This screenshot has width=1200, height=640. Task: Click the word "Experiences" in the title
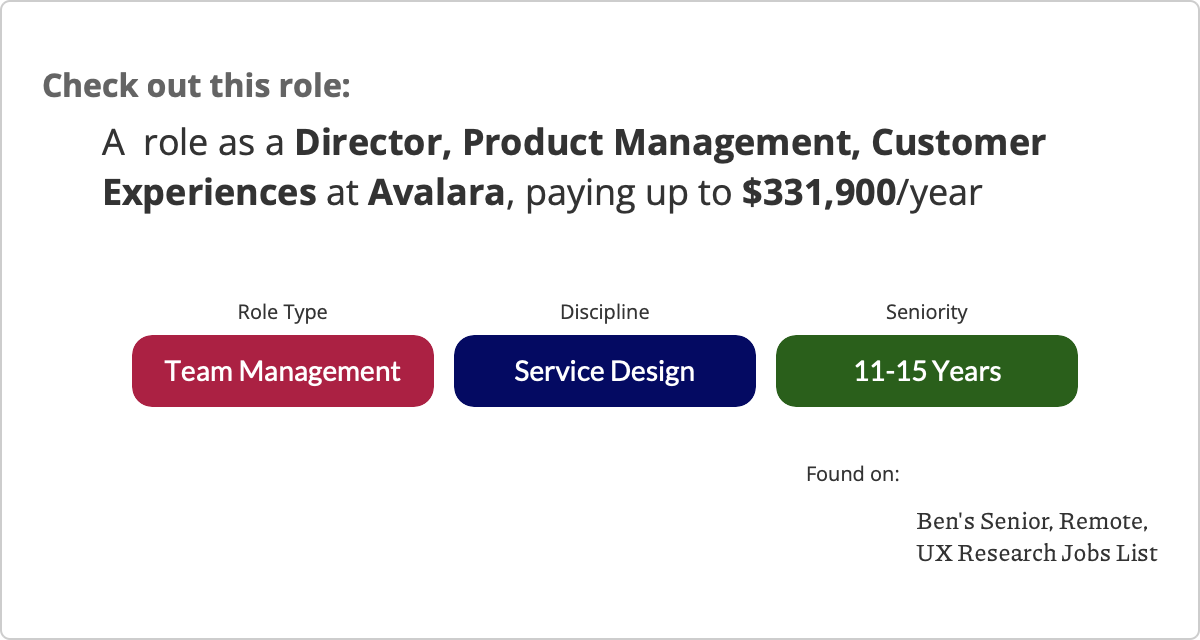[209, 192]
